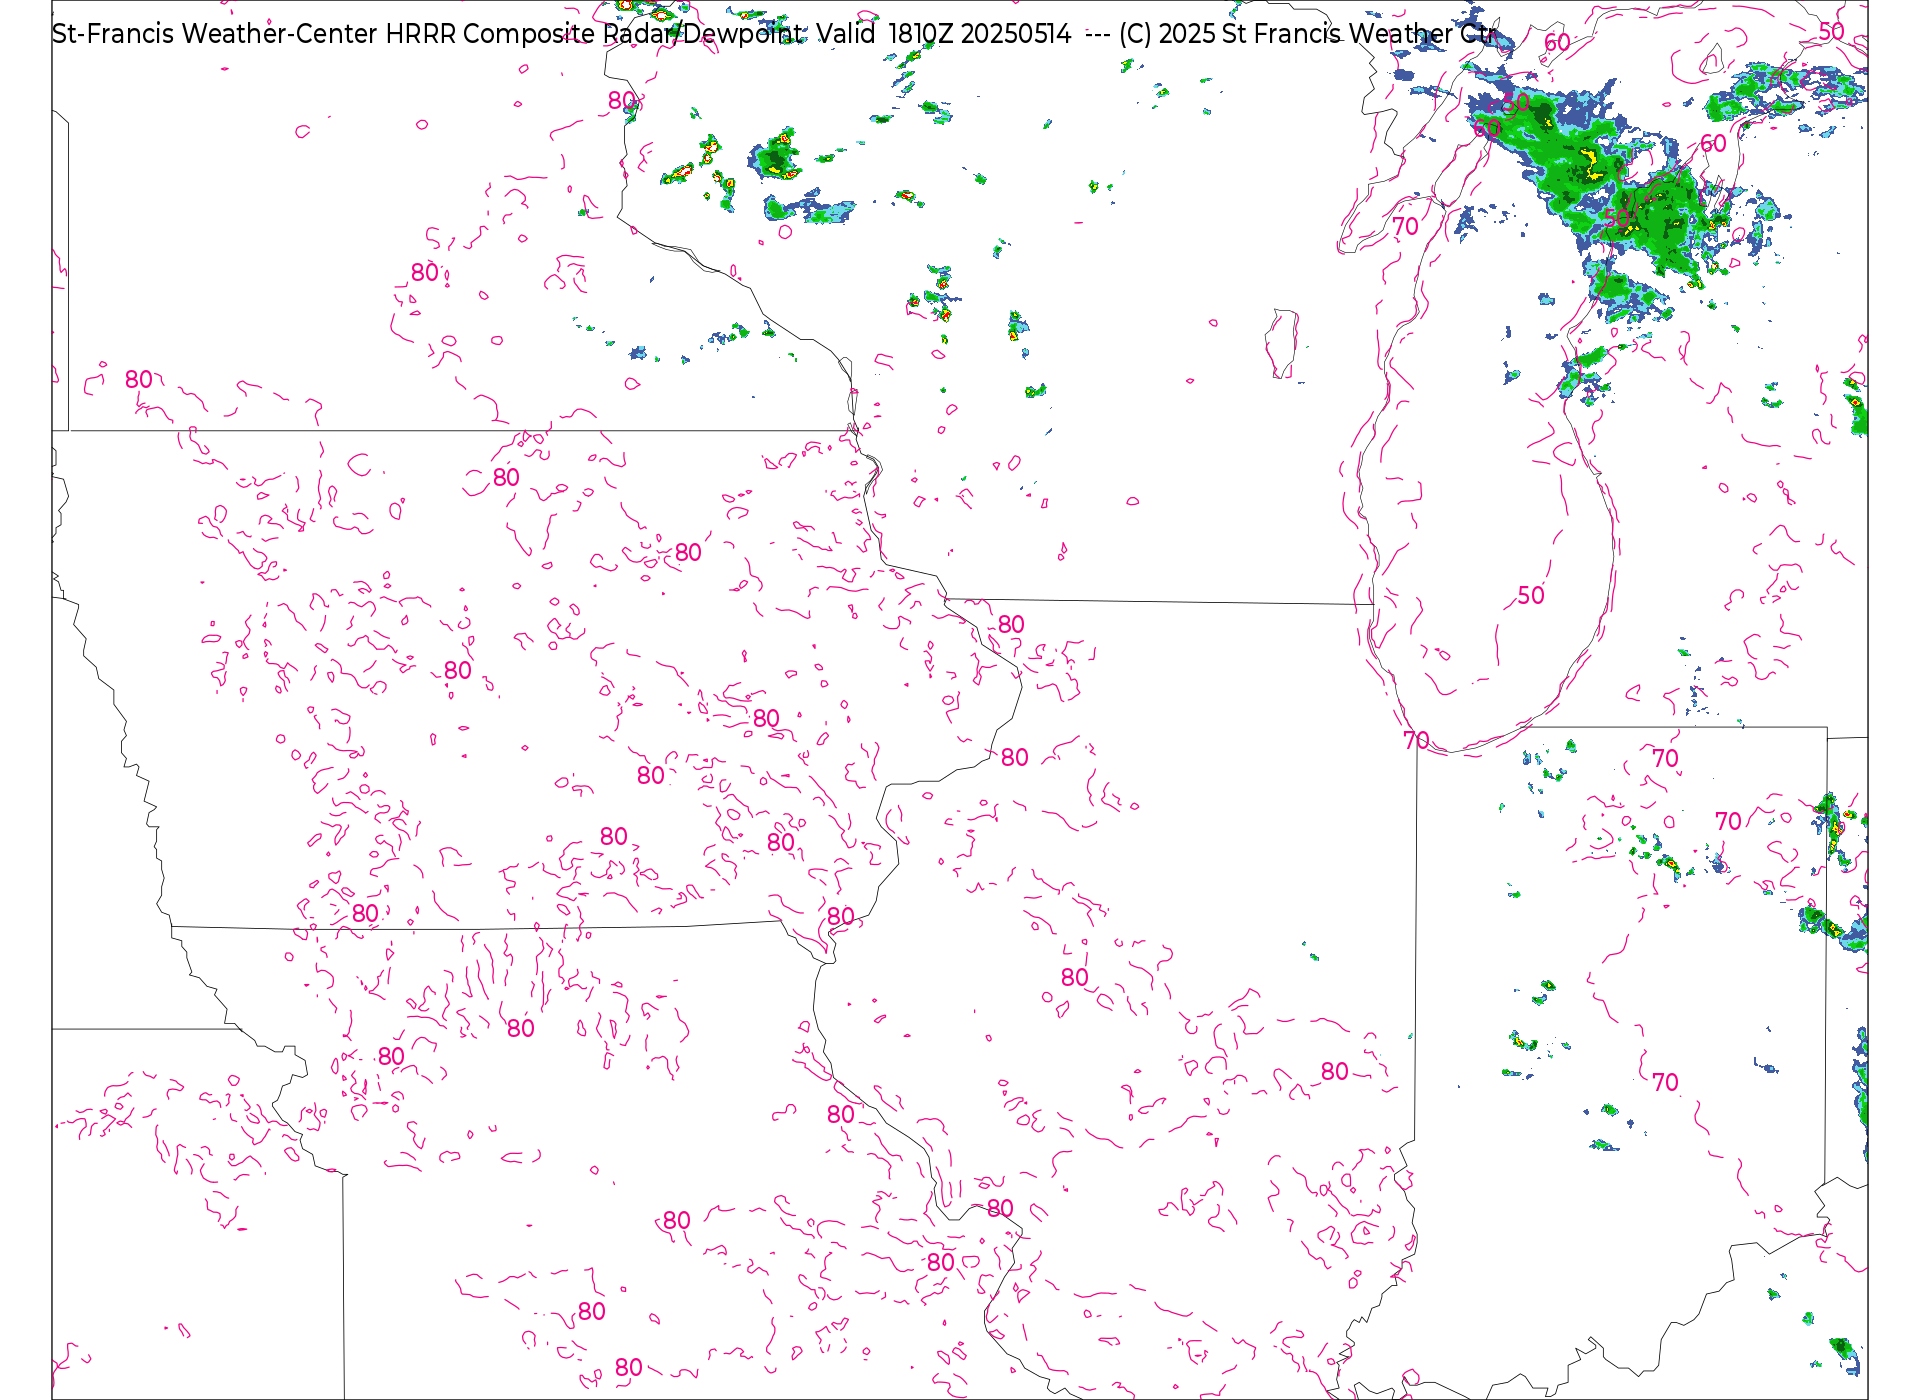
Task: Click the Lake Winnebago outline in Wisconsin
Action: tap(1282, 344)
